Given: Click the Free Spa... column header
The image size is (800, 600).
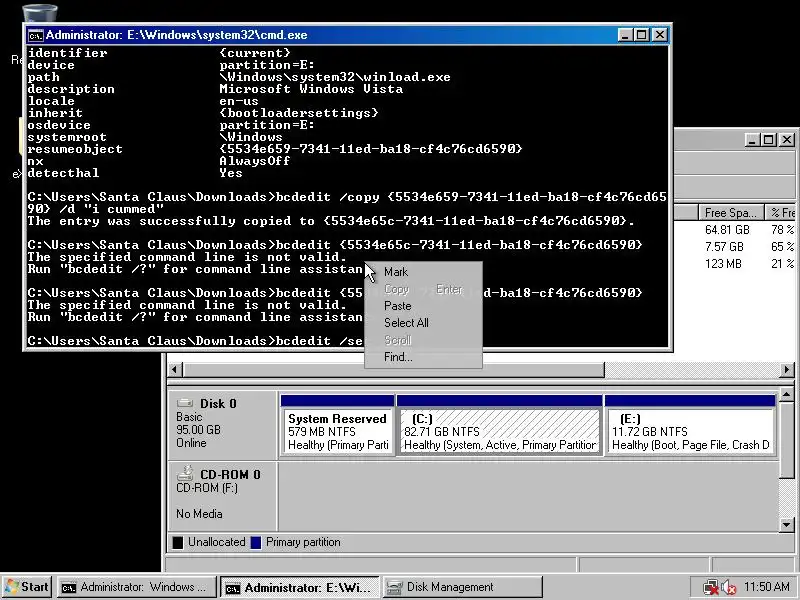Looking at the screenshot, I should (x=732, y=212).
